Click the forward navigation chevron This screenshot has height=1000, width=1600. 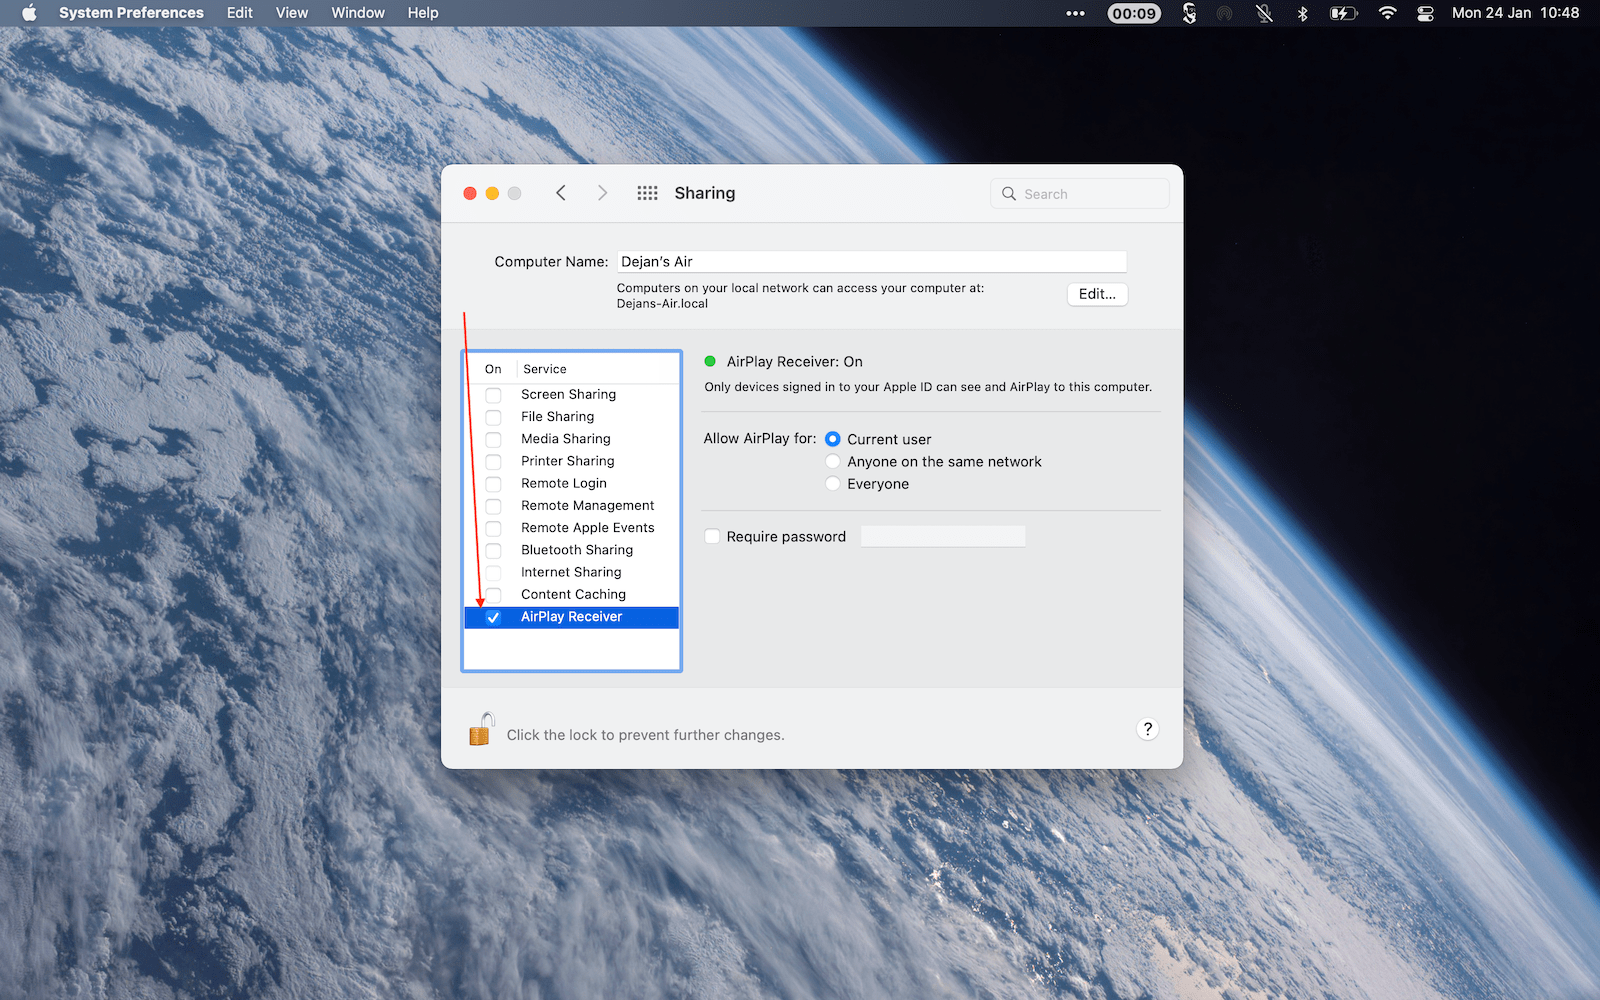(602, 193)
